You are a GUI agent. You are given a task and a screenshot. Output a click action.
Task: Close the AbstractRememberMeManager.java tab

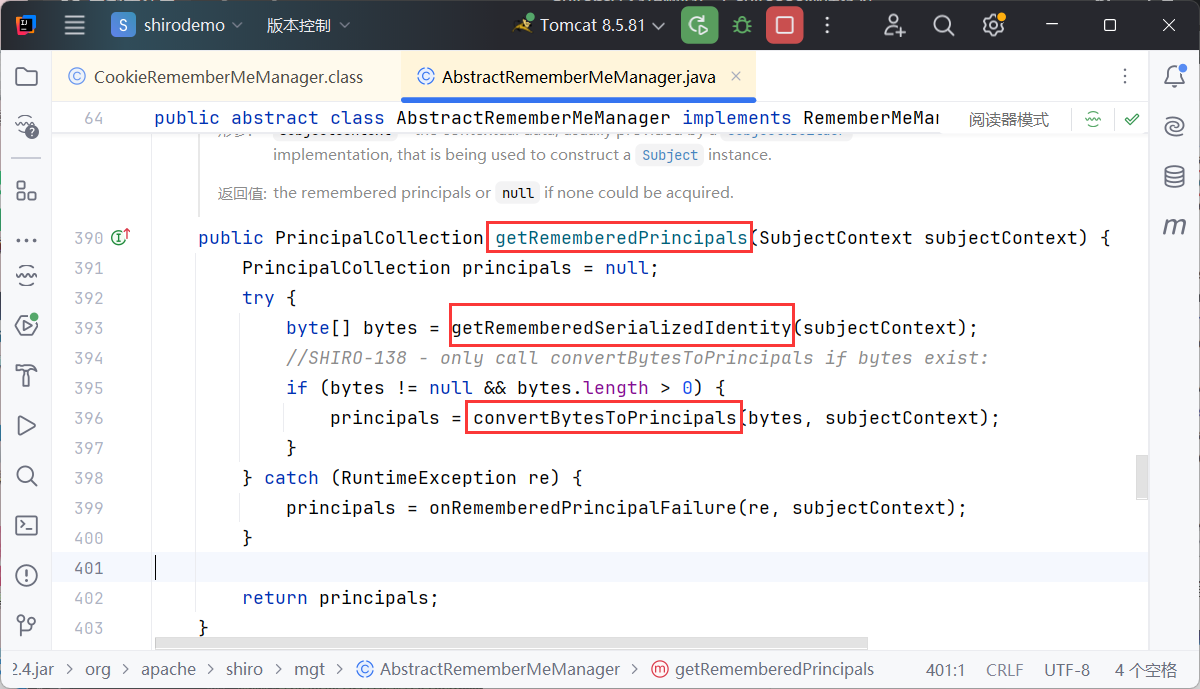click(x=736, y=76)
